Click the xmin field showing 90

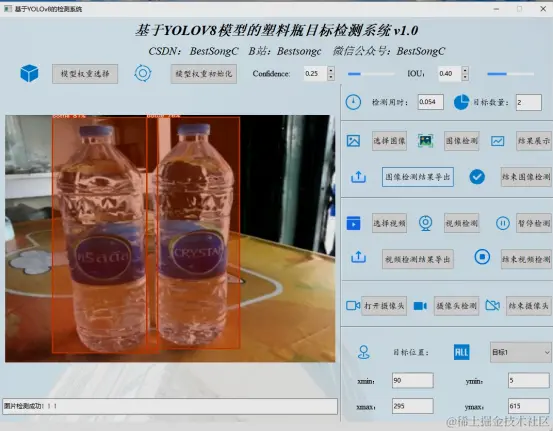(413, 380)
